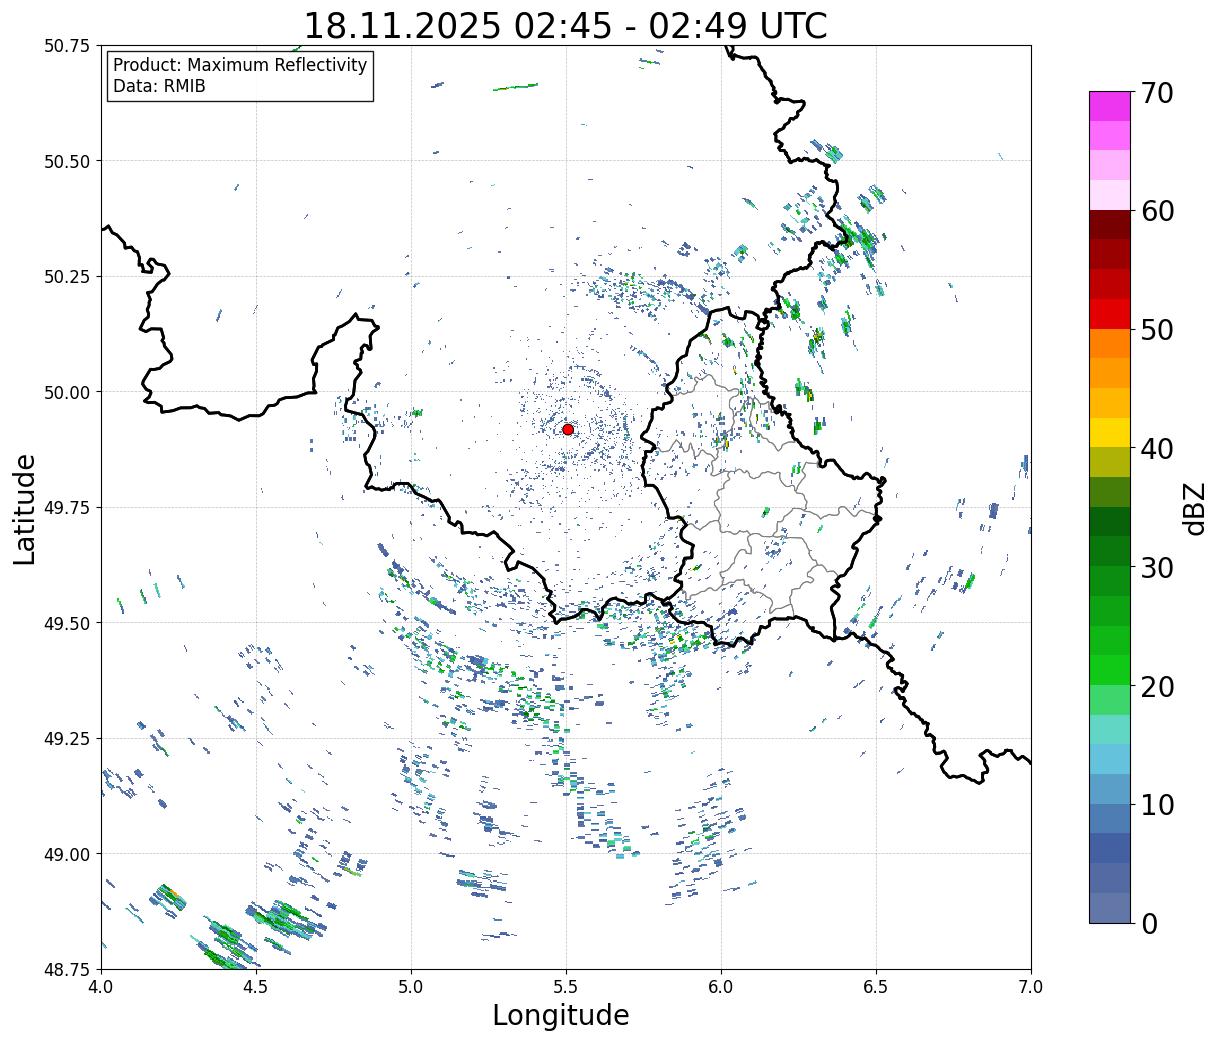
Task: Click the dark maroon swatch below 60
Action: pyautogui.click(x=1110, y=225)
